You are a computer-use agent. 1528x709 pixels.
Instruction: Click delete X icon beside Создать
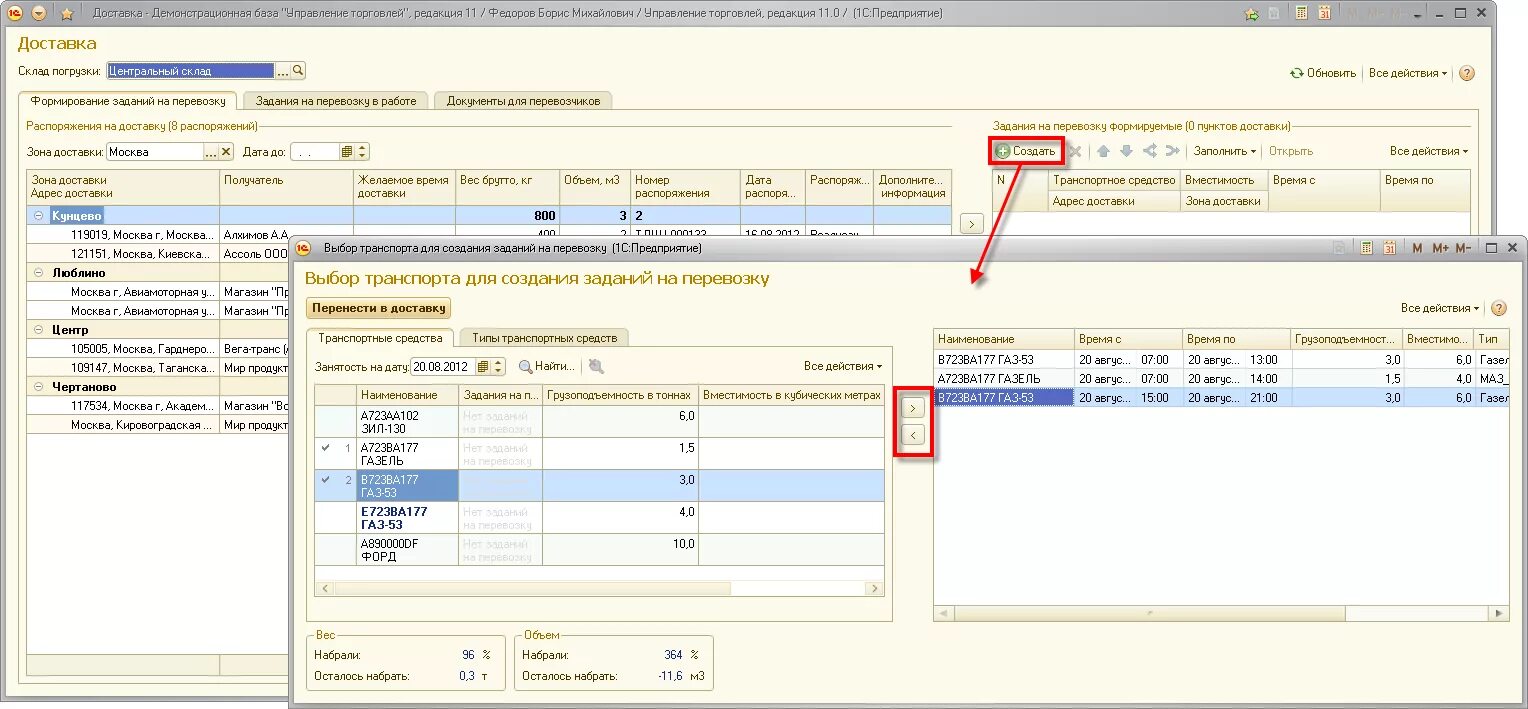tap(1075, 151)
